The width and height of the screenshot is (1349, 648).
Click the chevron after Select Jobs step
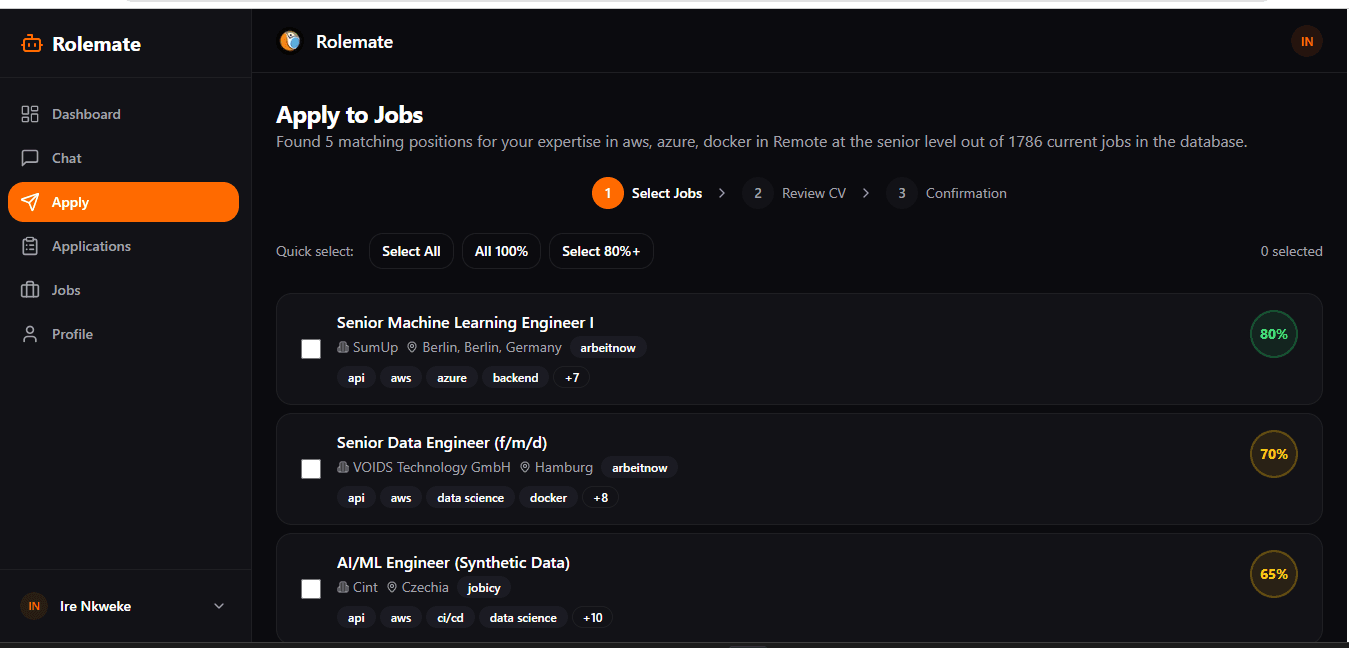722,193
